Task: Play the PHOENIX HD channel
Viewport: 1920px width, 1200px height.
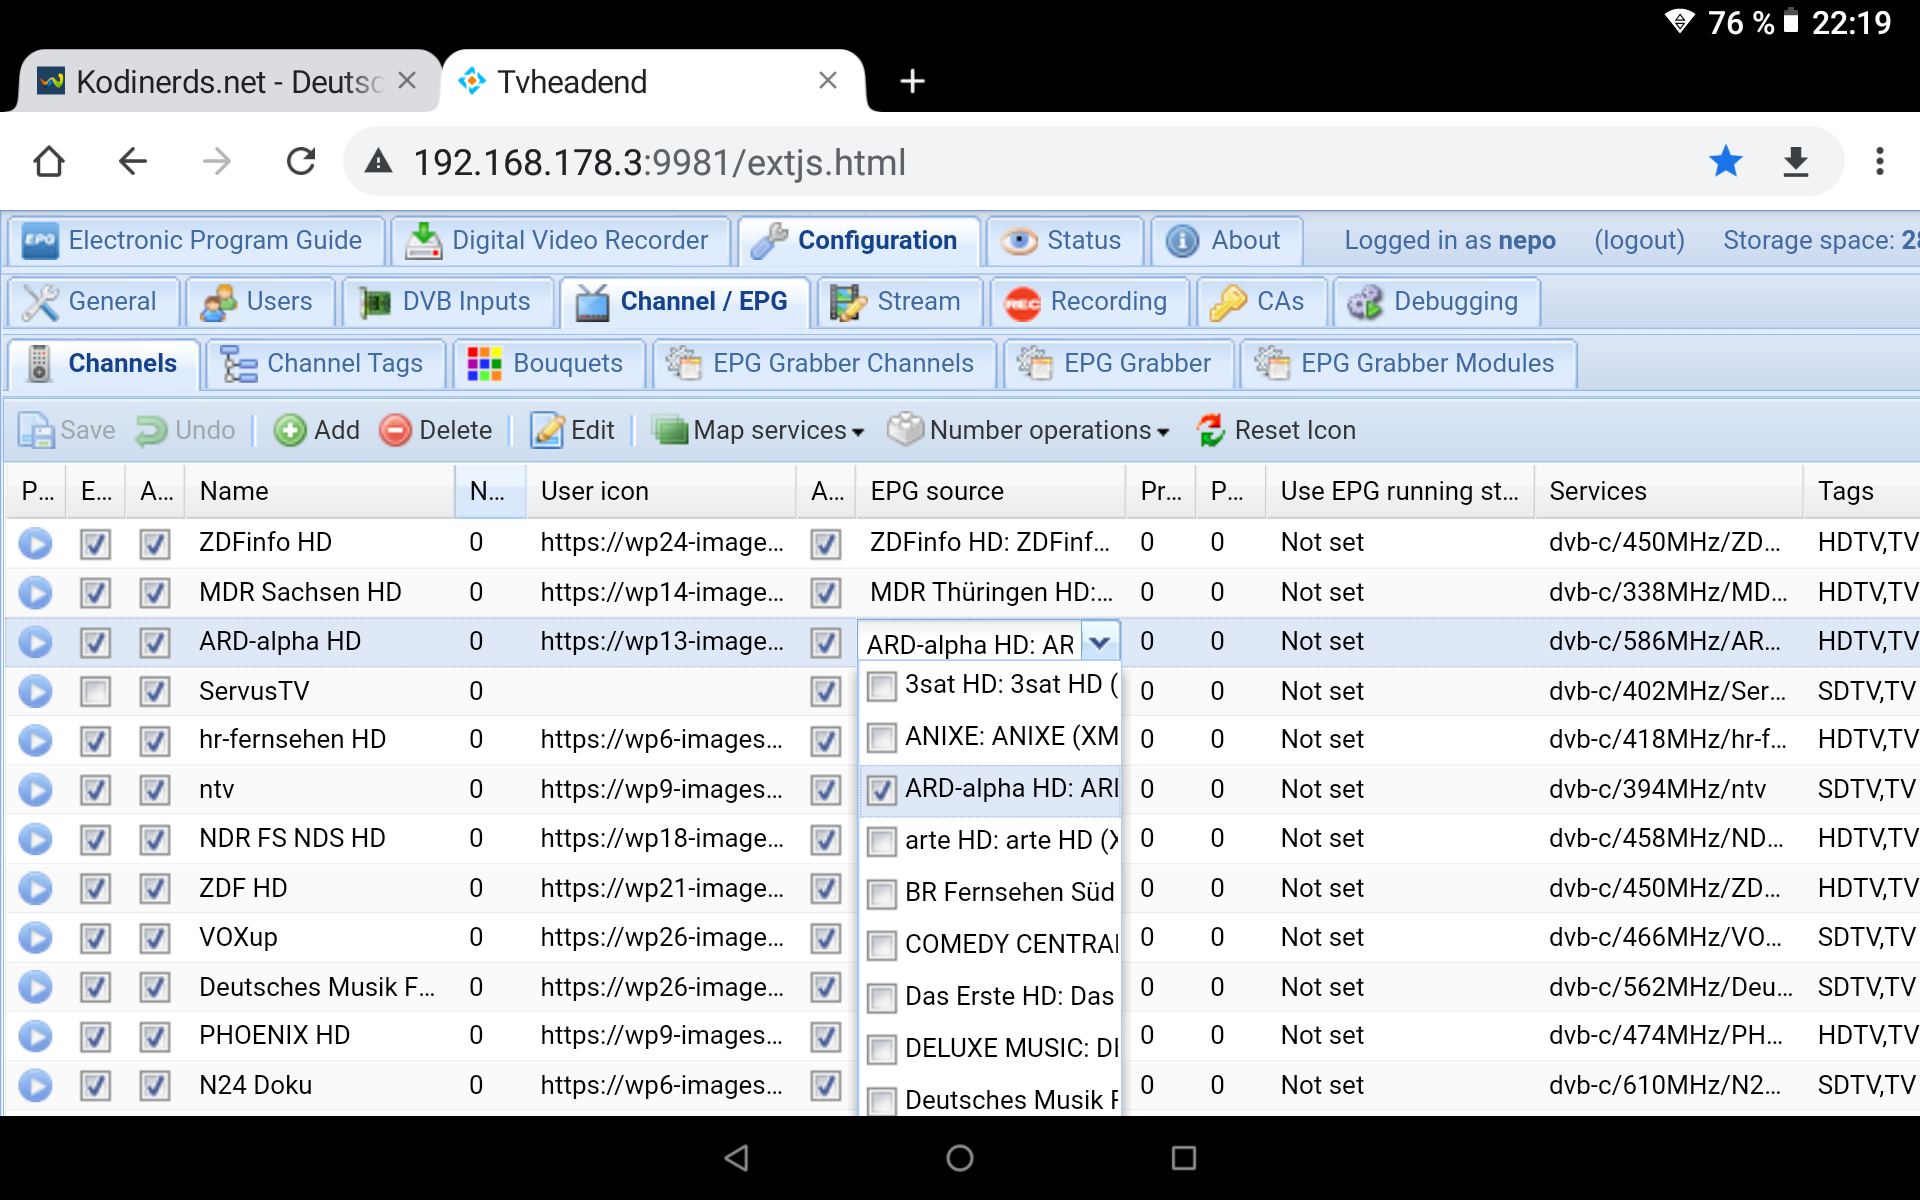Action: pyautogui.click(x=35, y=1036)
